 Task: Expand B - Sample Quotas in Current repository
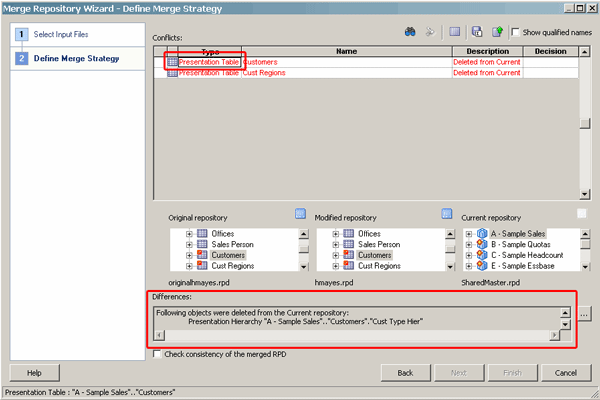pyautogui.click(x=469, y=245)
